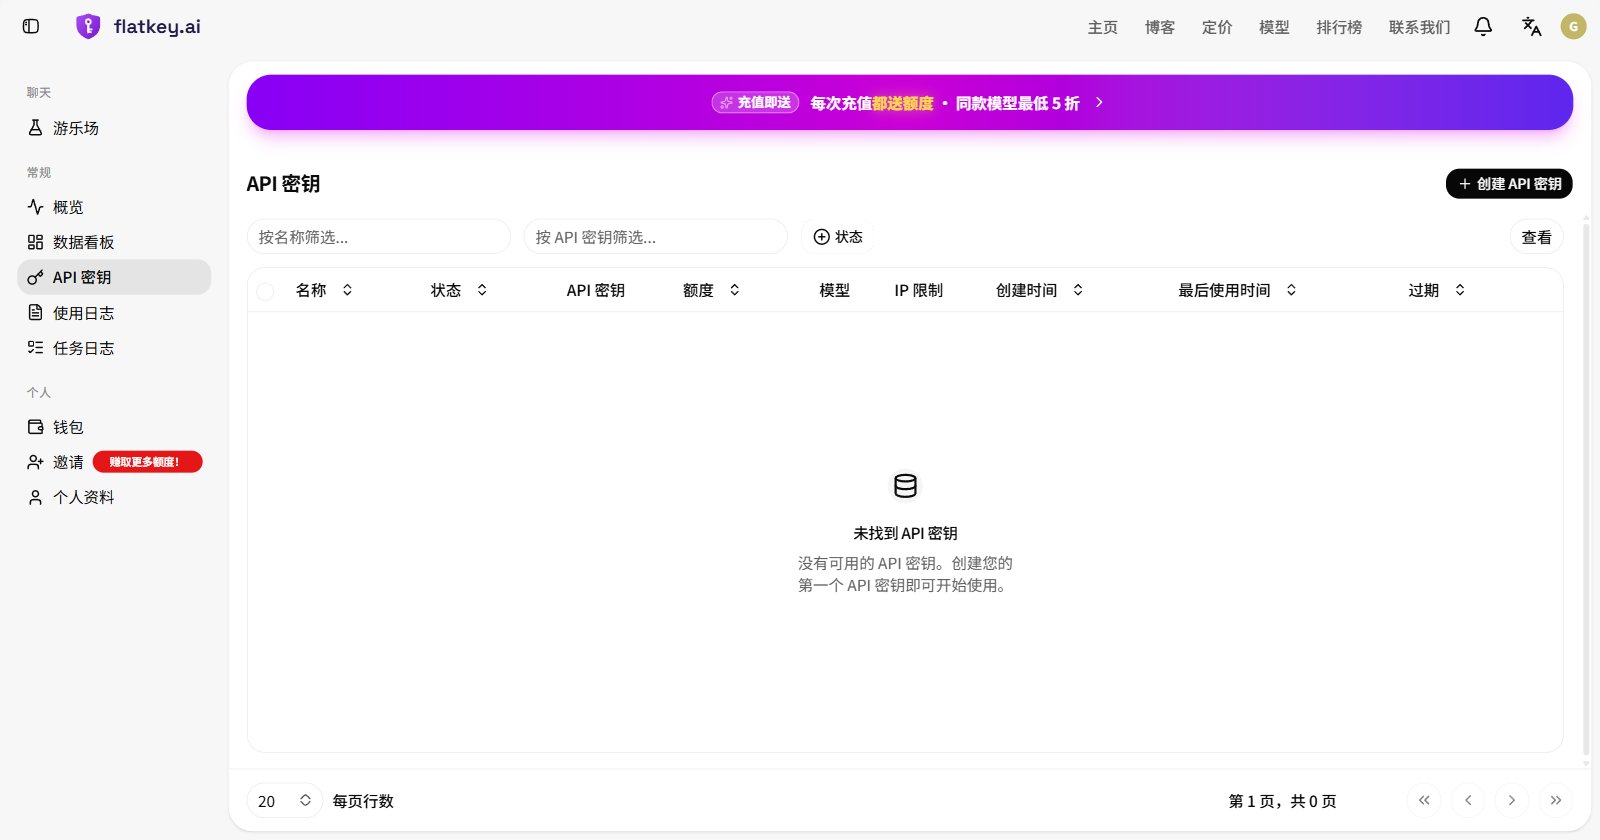This screenshot has height=840, width=1600.
Task: Click the IP 限制 column header
Action: [918, 290]
